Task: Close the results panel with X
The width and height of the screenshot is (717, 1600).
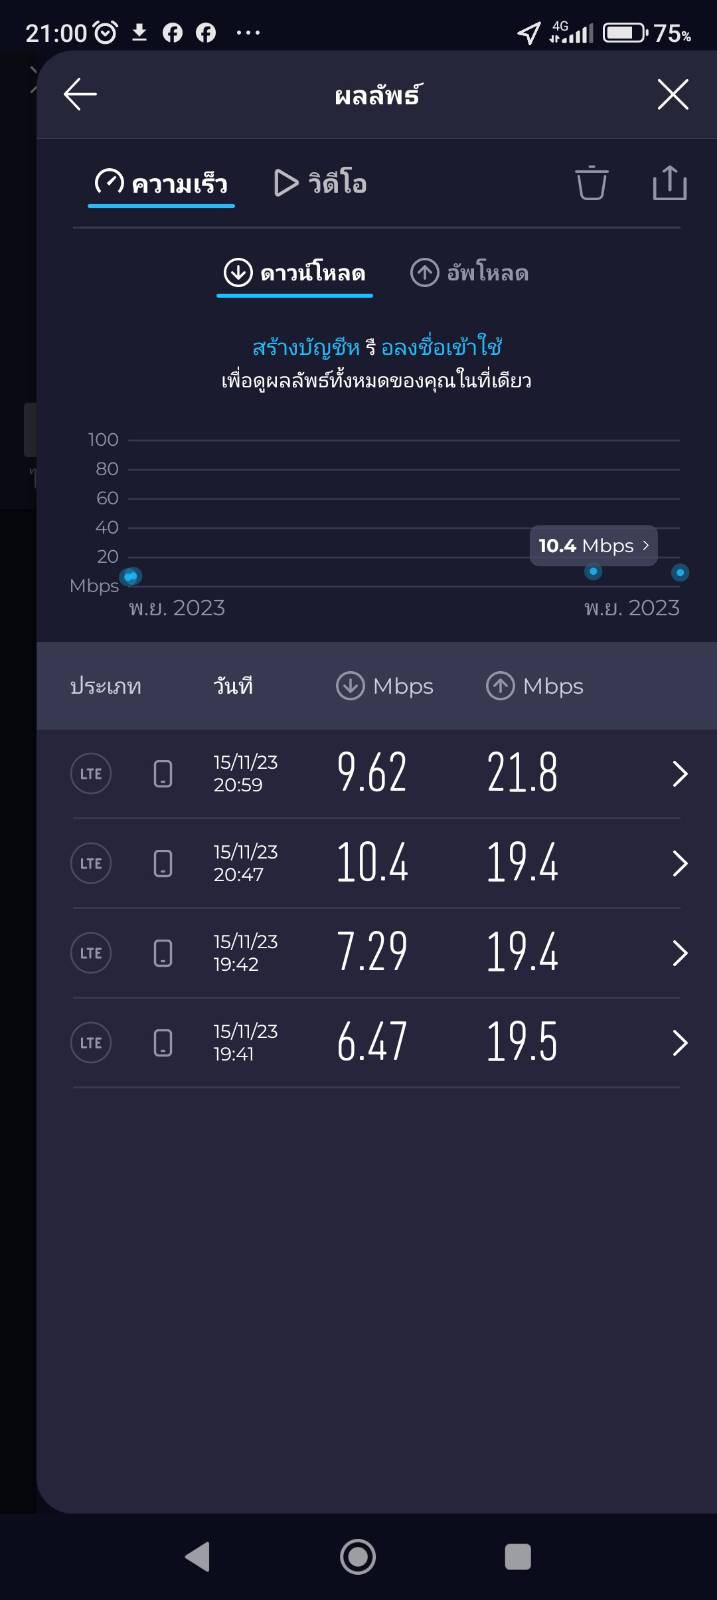Action: 673,95
